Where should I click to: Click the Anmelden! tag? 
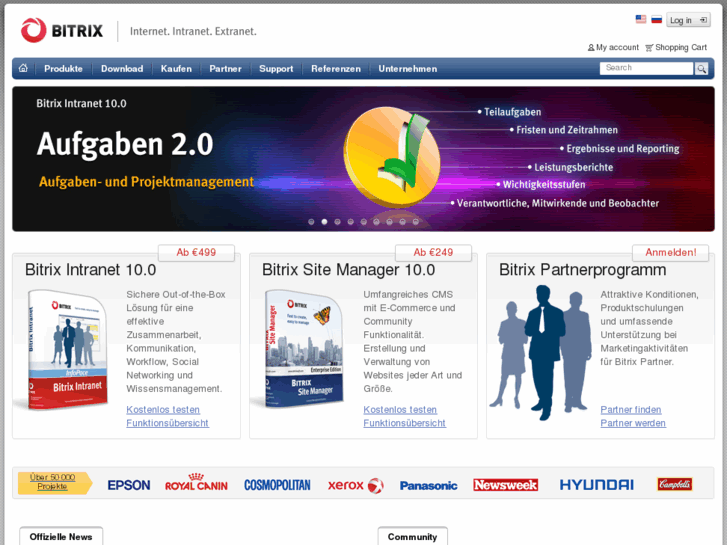pos(670,252)
